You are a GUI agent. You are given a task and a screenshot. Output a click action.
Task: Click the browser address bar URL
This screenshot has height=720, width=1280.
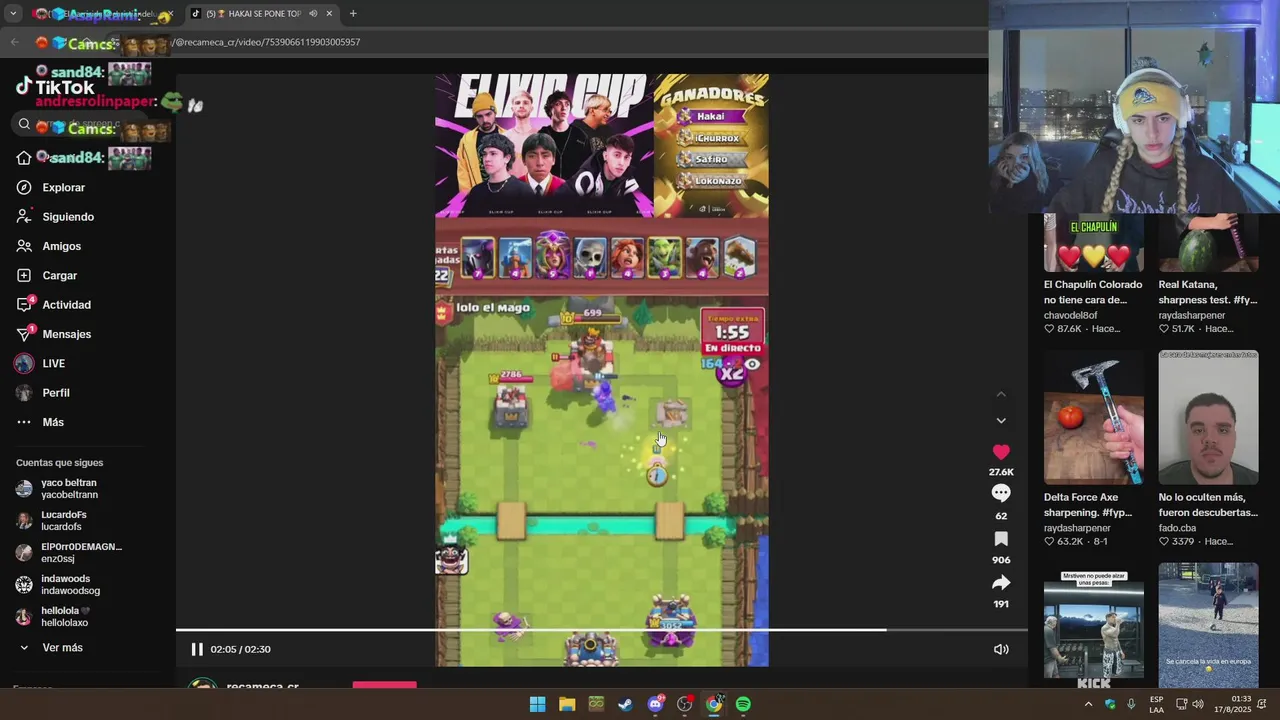tap(265, 42)
